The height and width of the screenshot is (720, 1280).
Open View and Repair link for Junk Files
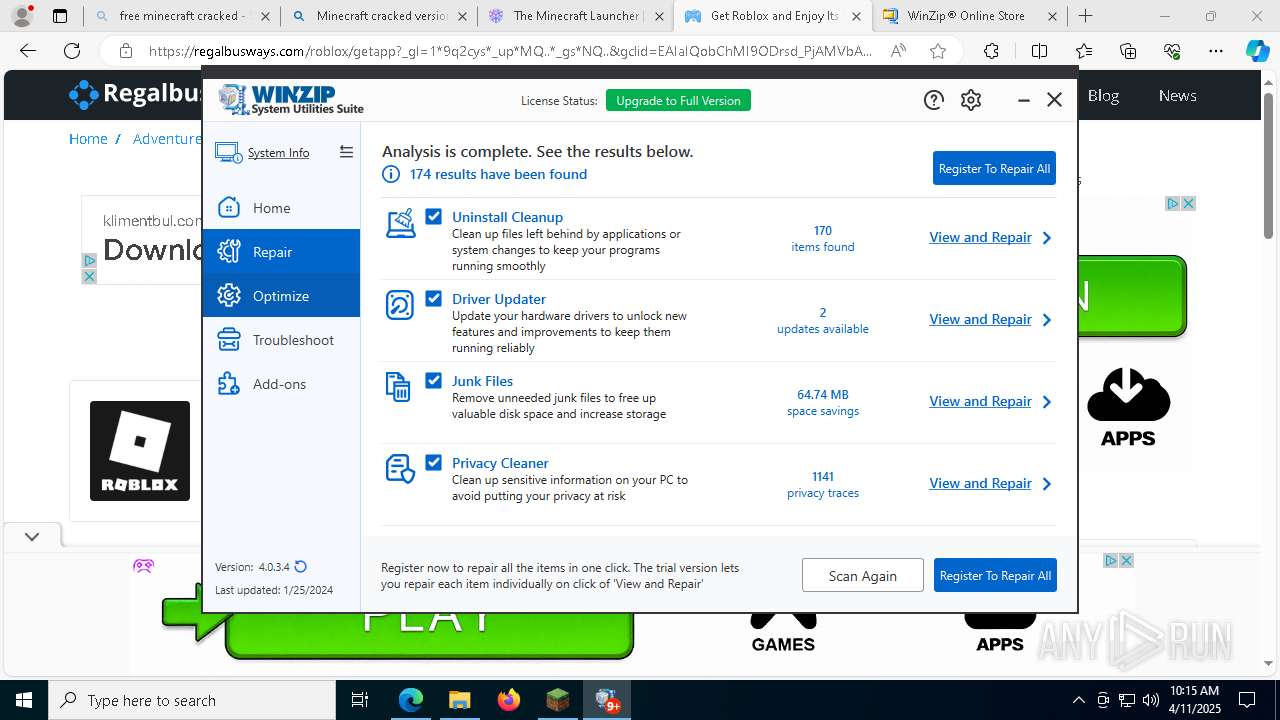980,401
